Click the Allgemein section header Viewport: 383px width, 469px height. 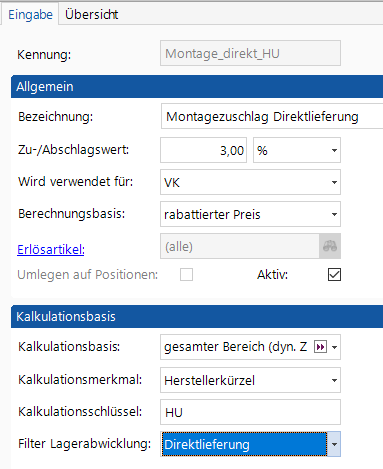tap(197, 87)
